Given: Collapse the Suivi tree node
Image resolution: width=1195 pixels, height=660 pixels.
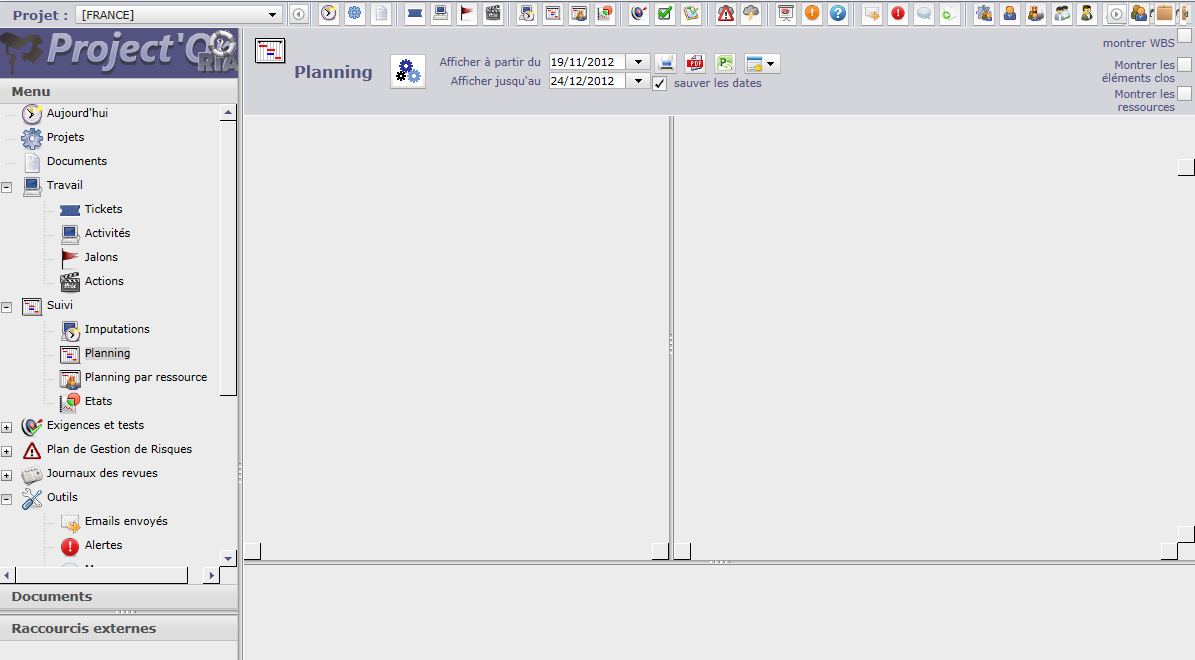Looking at the screenshot, I should point(7,308).
